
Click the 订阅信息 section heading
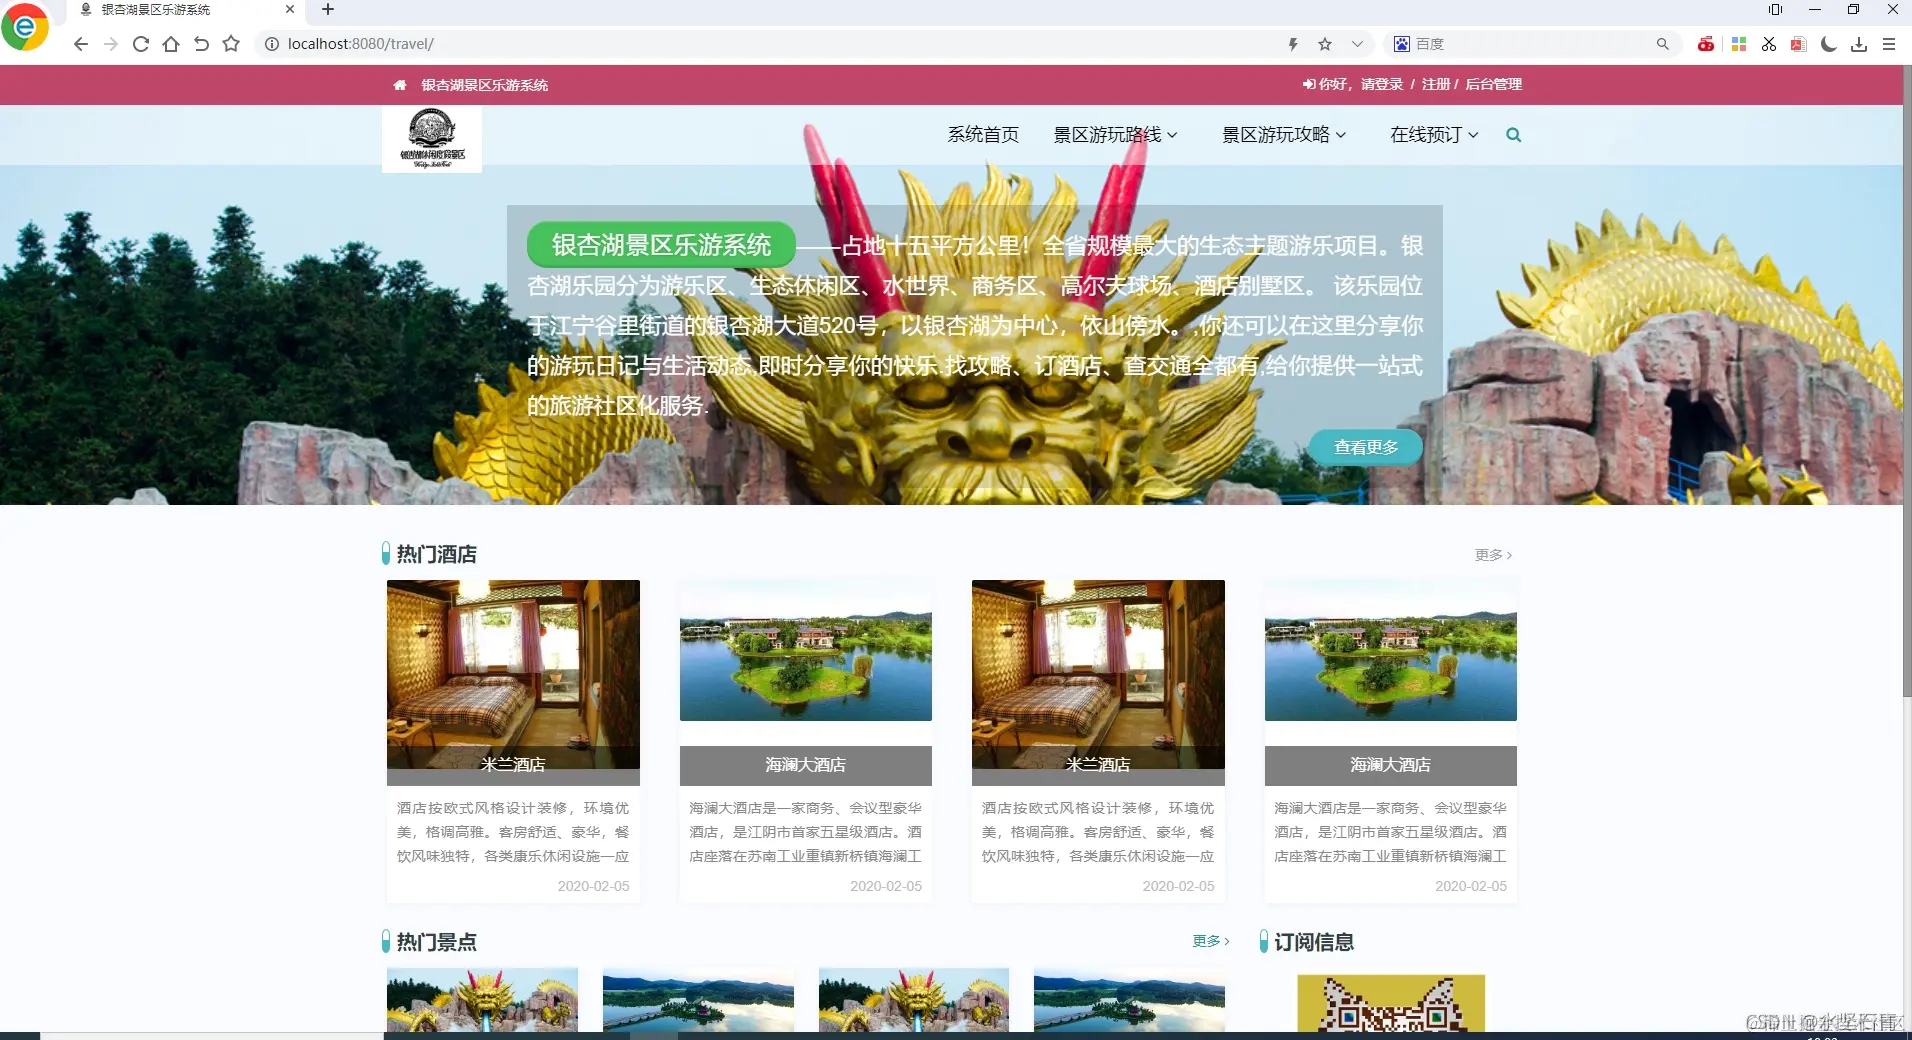click(x=1314, y=942)
